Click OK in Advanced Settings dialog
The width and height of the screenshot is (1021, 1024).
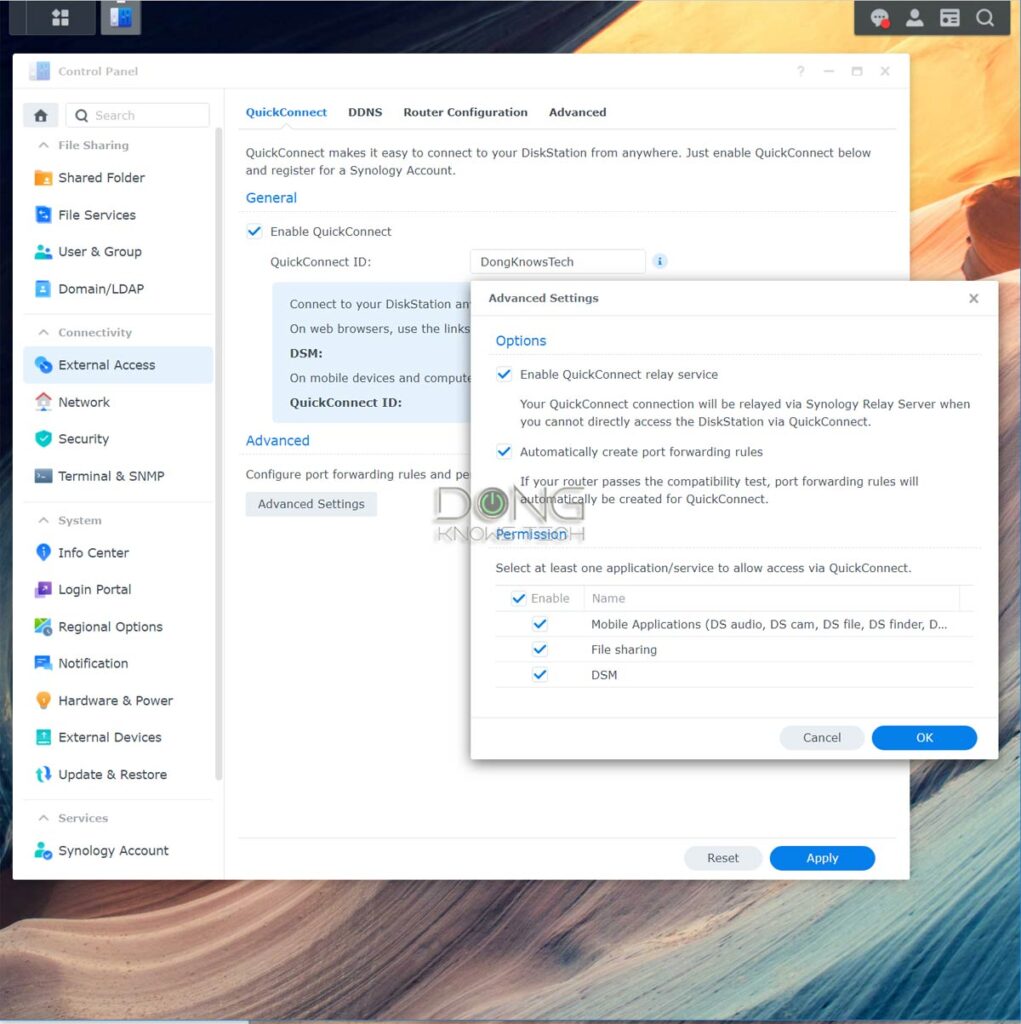(924, 738)
